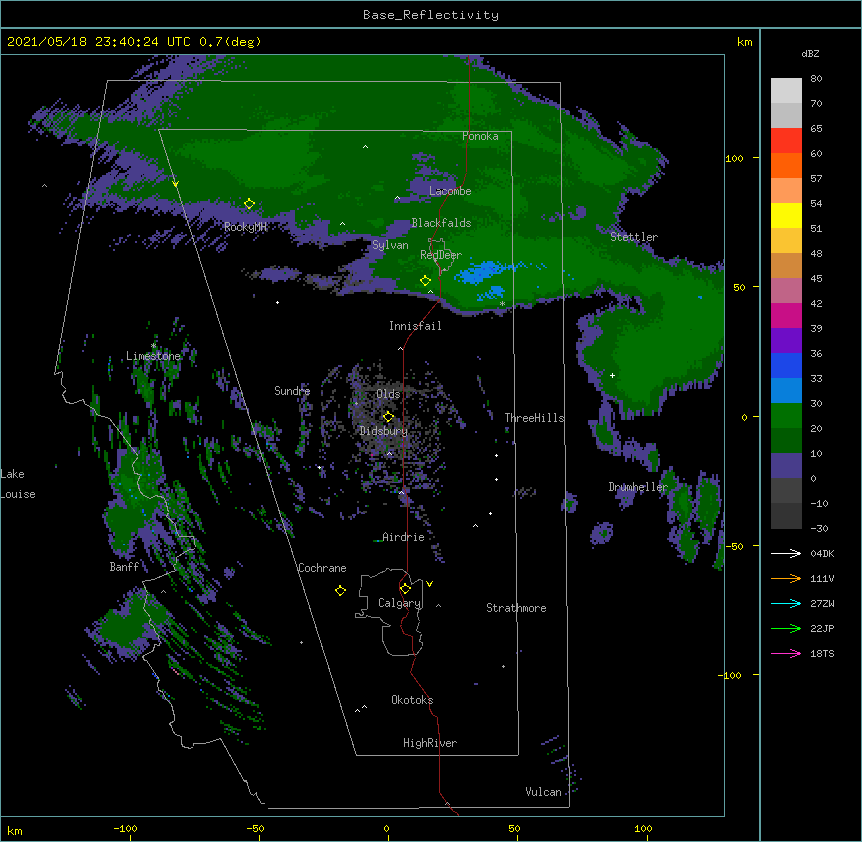Pick the bright green 20-30 dBZ band

tap(786, 416)
